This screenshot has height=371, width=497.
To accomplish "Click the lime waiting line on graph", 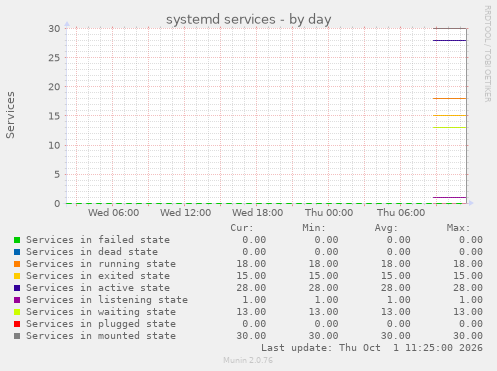I will tap(450, 127).
